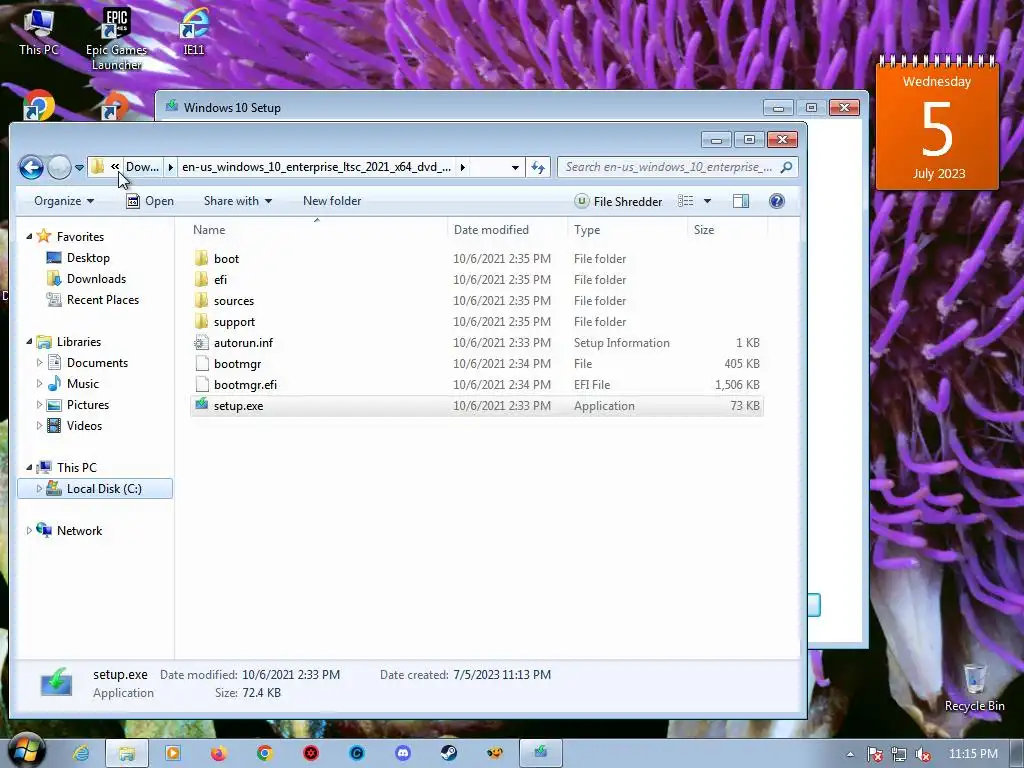
Task: Click the calendar gadget showing July 5
Action: click(x=937, y=124)
